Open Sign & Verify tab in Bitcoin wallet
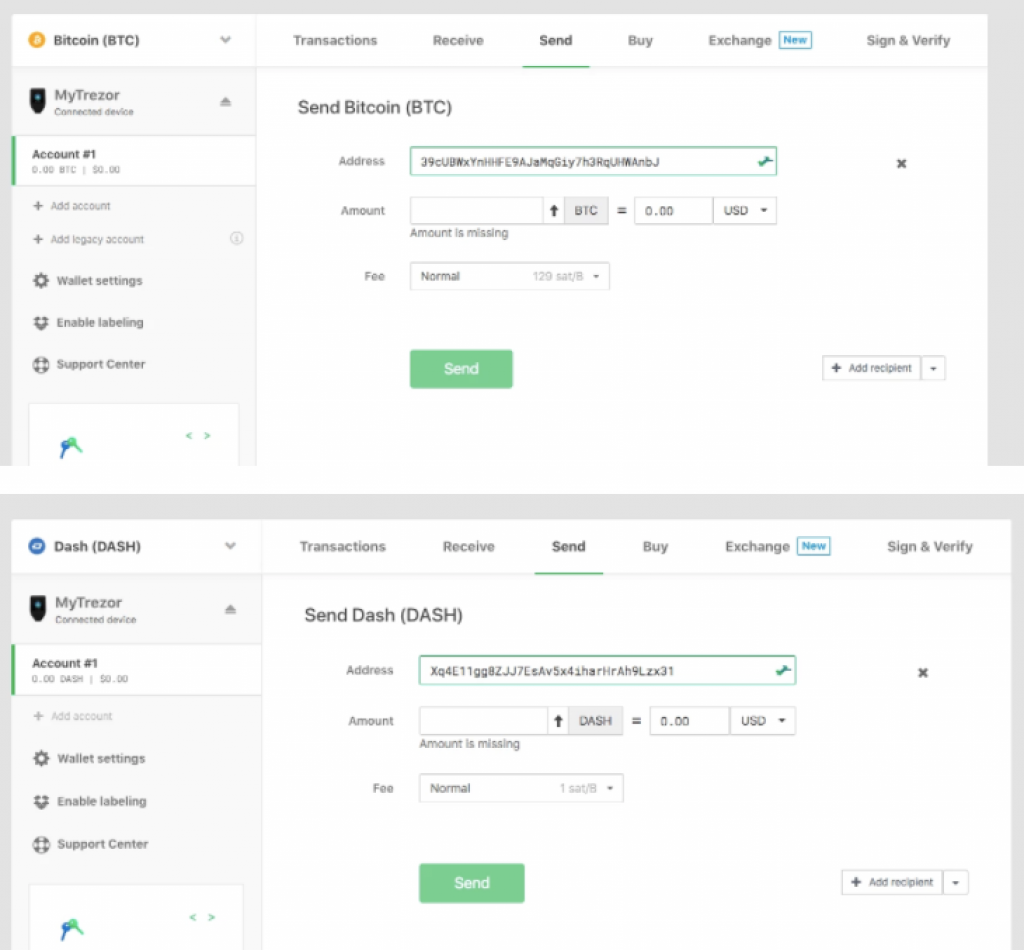1024x950 pixels. [x=908, y=40]
